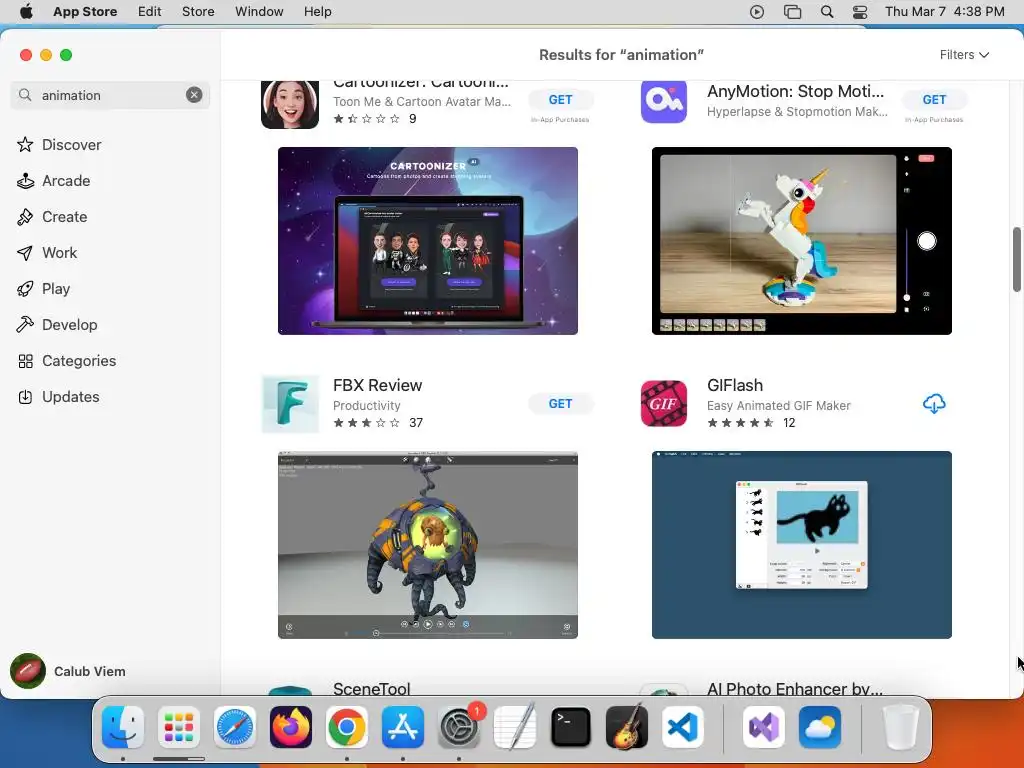Click Cartoonizer's 9 ratings stars
The image size is (1024, 768).
click(x=366, y=118)
